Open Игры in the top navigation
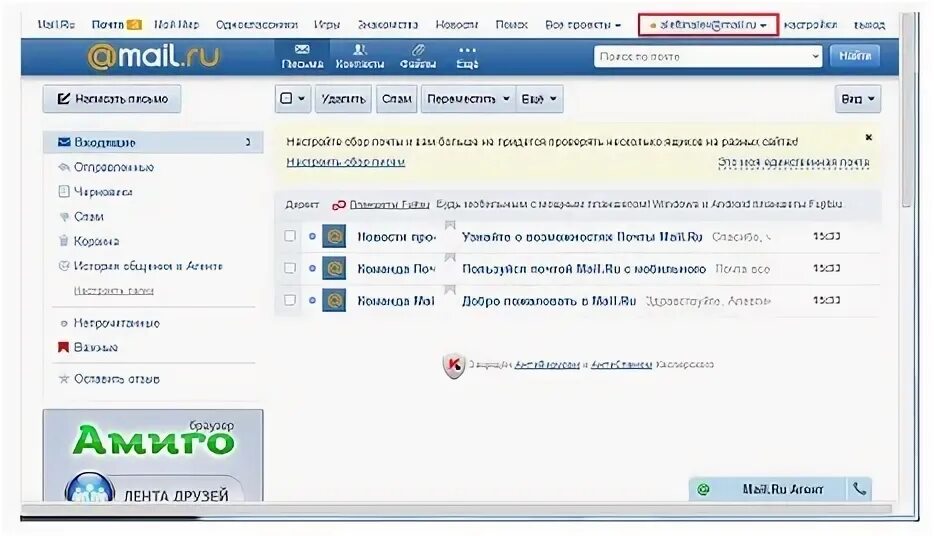The width and height of the screenshot is (934, 536). (x=327, y=25)
